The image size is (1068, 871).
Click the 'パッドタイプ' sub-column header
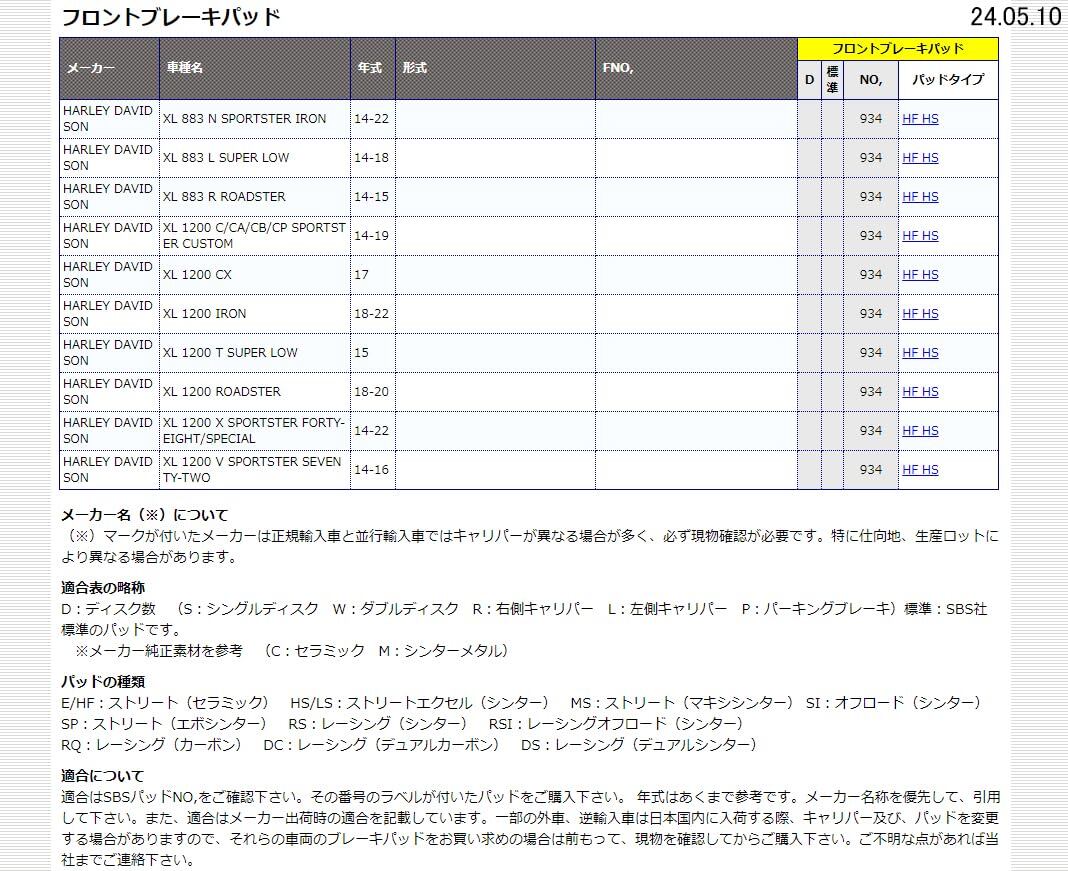point(948,80)
